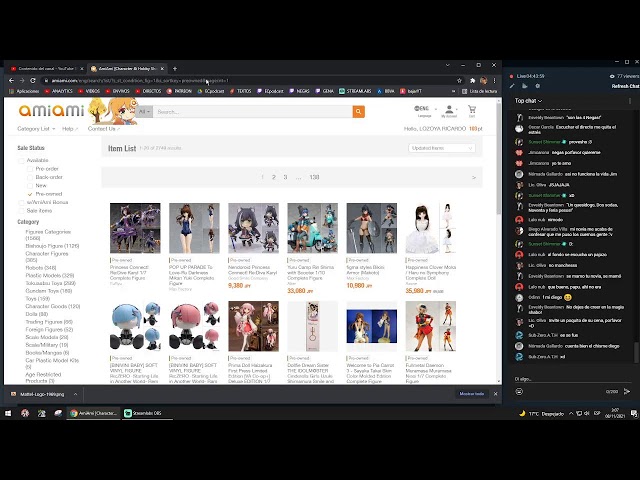640x480 pixels.
Task: Close the downloads bar
Action: 496,394
